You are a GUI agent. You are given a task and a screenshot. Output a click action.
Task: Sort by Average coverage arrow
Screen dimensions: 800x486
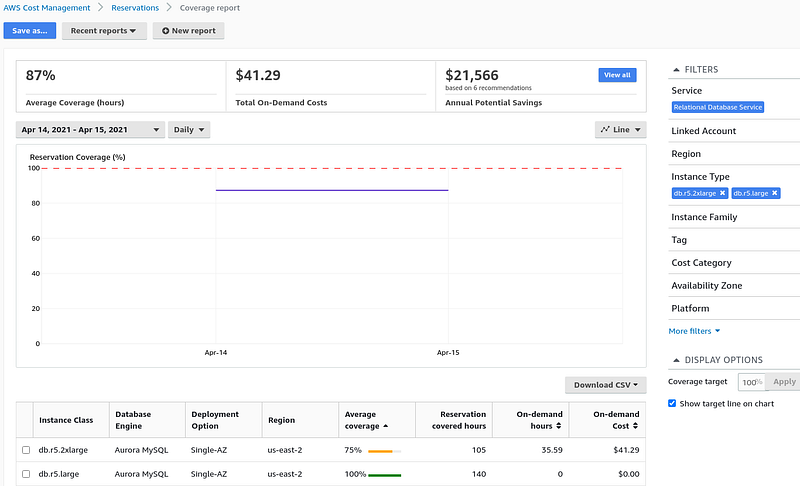386,426
